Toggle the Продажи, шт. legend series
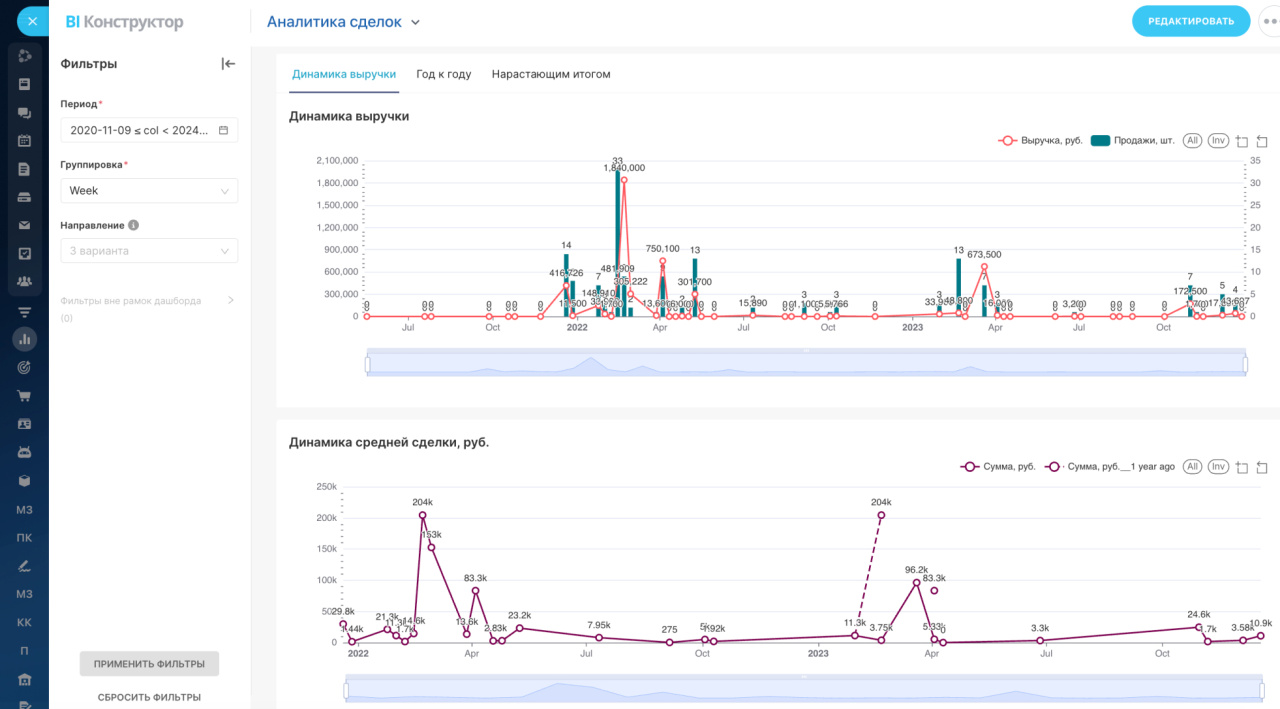The height and width of the screenshot is (709, 1280). pyautogui.click(x=1132, y=141)
